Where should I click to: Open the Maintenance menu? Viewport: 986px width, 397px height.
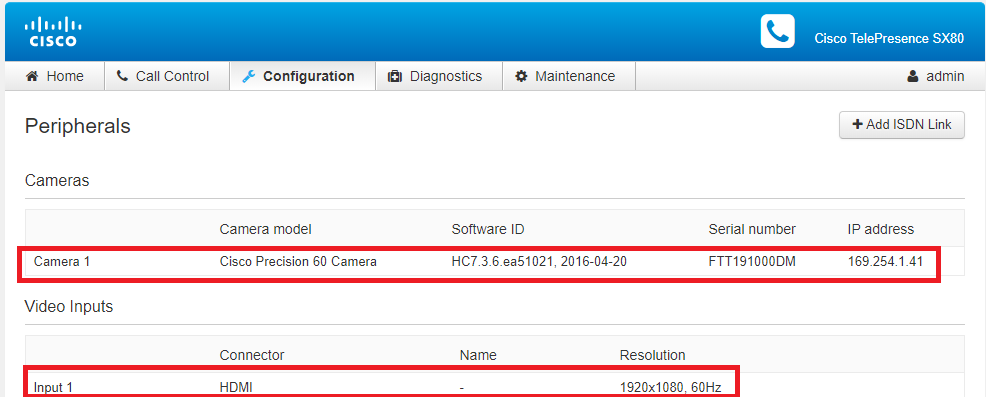tap(569, 76)
